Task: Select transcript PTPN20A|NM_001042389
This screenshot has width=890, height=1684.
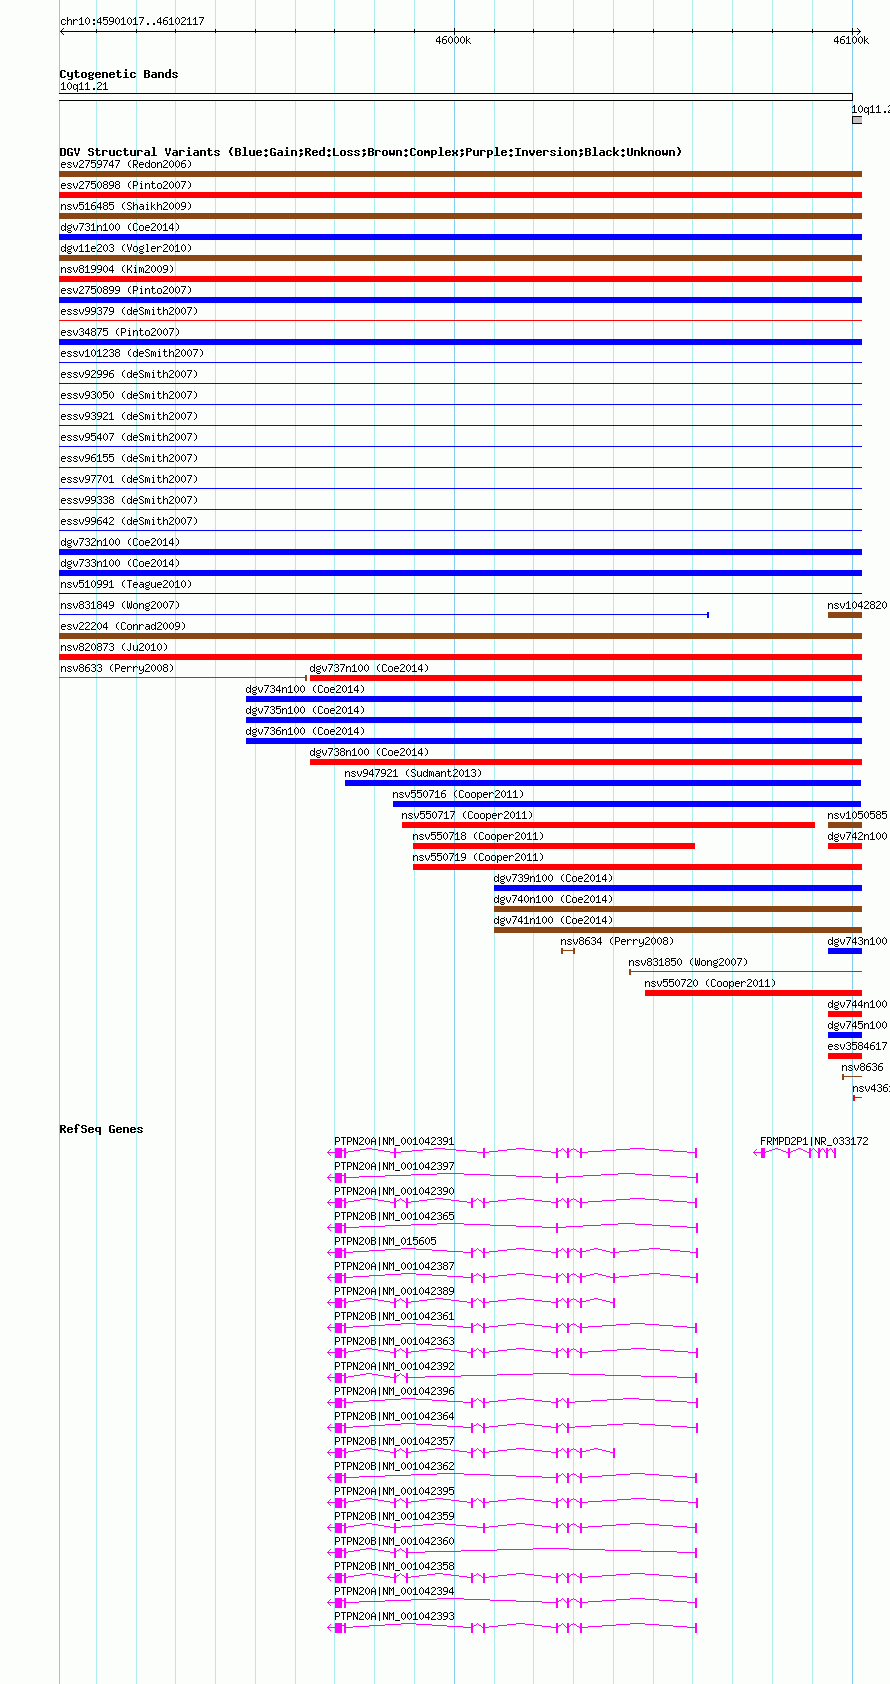Action: (x=394, y=1291)
